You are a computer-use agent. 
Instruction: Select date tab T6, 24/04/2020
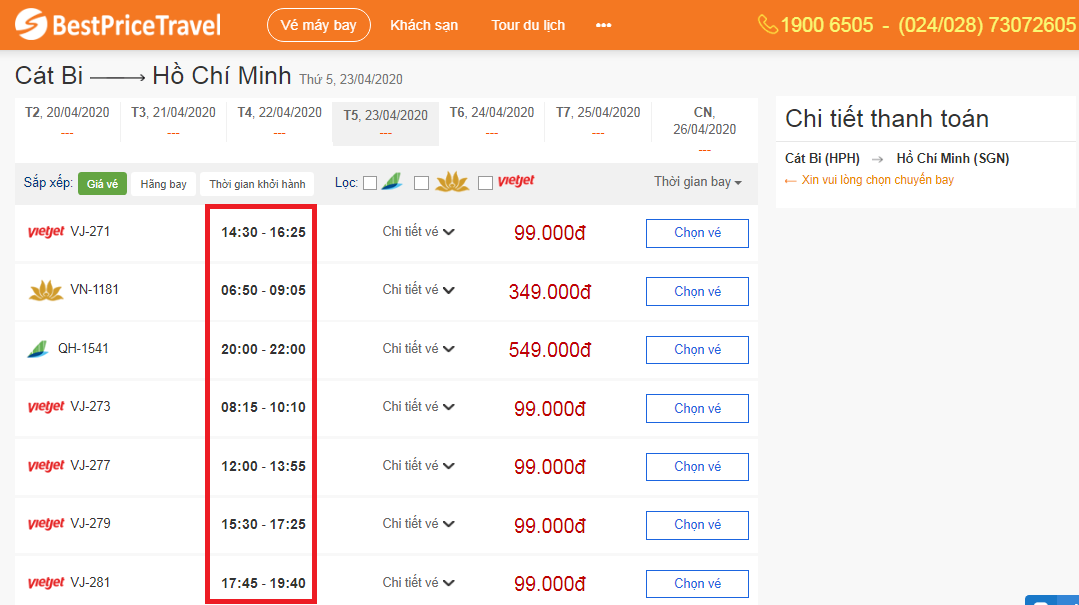(x=492, y=120)
